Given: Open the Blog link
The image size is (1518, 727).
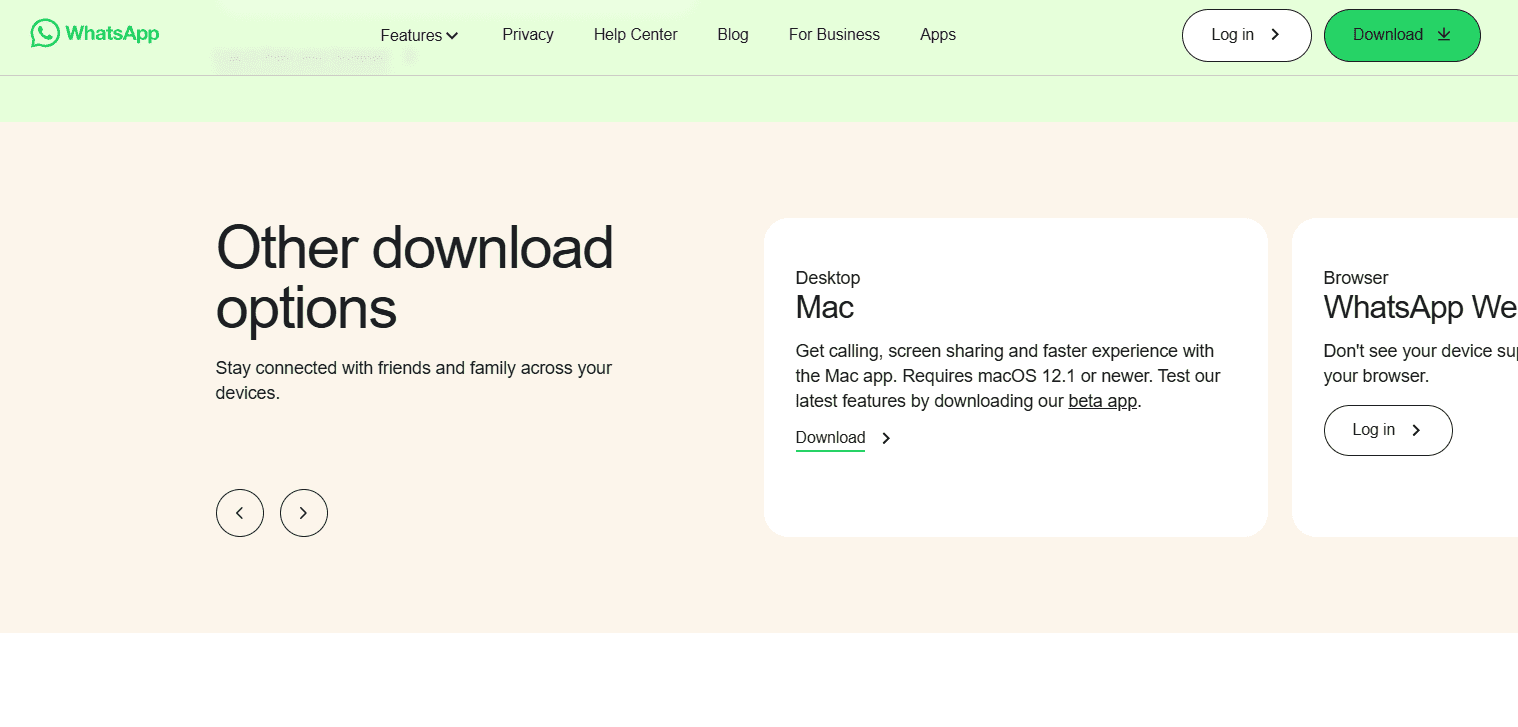Looking at the screenshot, I should [x=733, y=34].
